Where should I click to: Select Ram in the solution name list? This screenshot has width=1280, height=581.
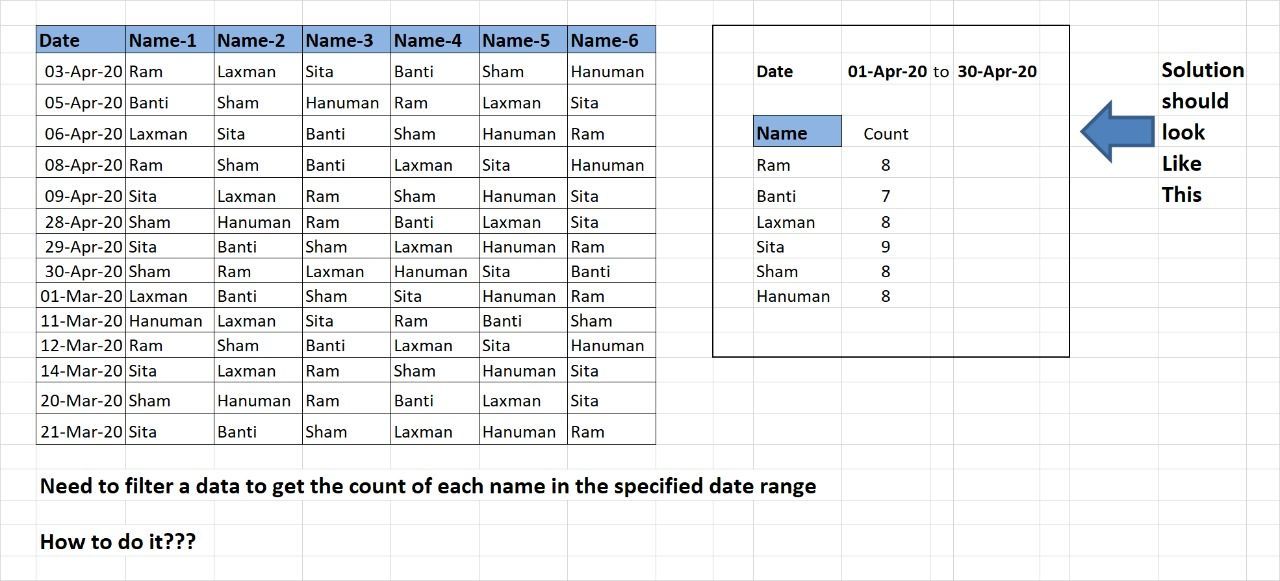tap(773, 165)
